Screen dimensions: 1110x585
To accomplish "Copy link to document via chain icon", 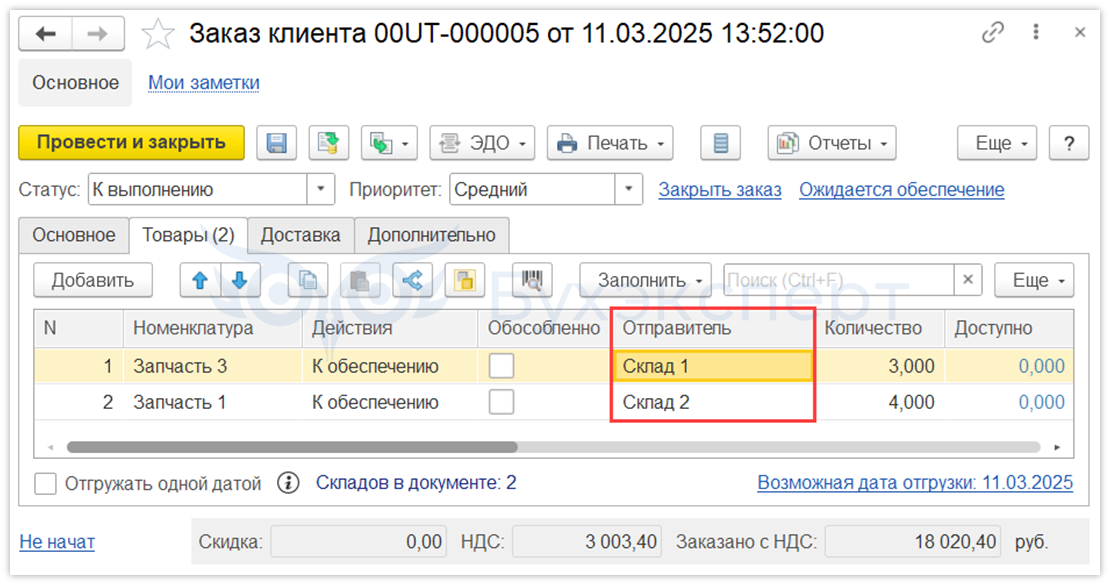I will [x=992, y=33].
